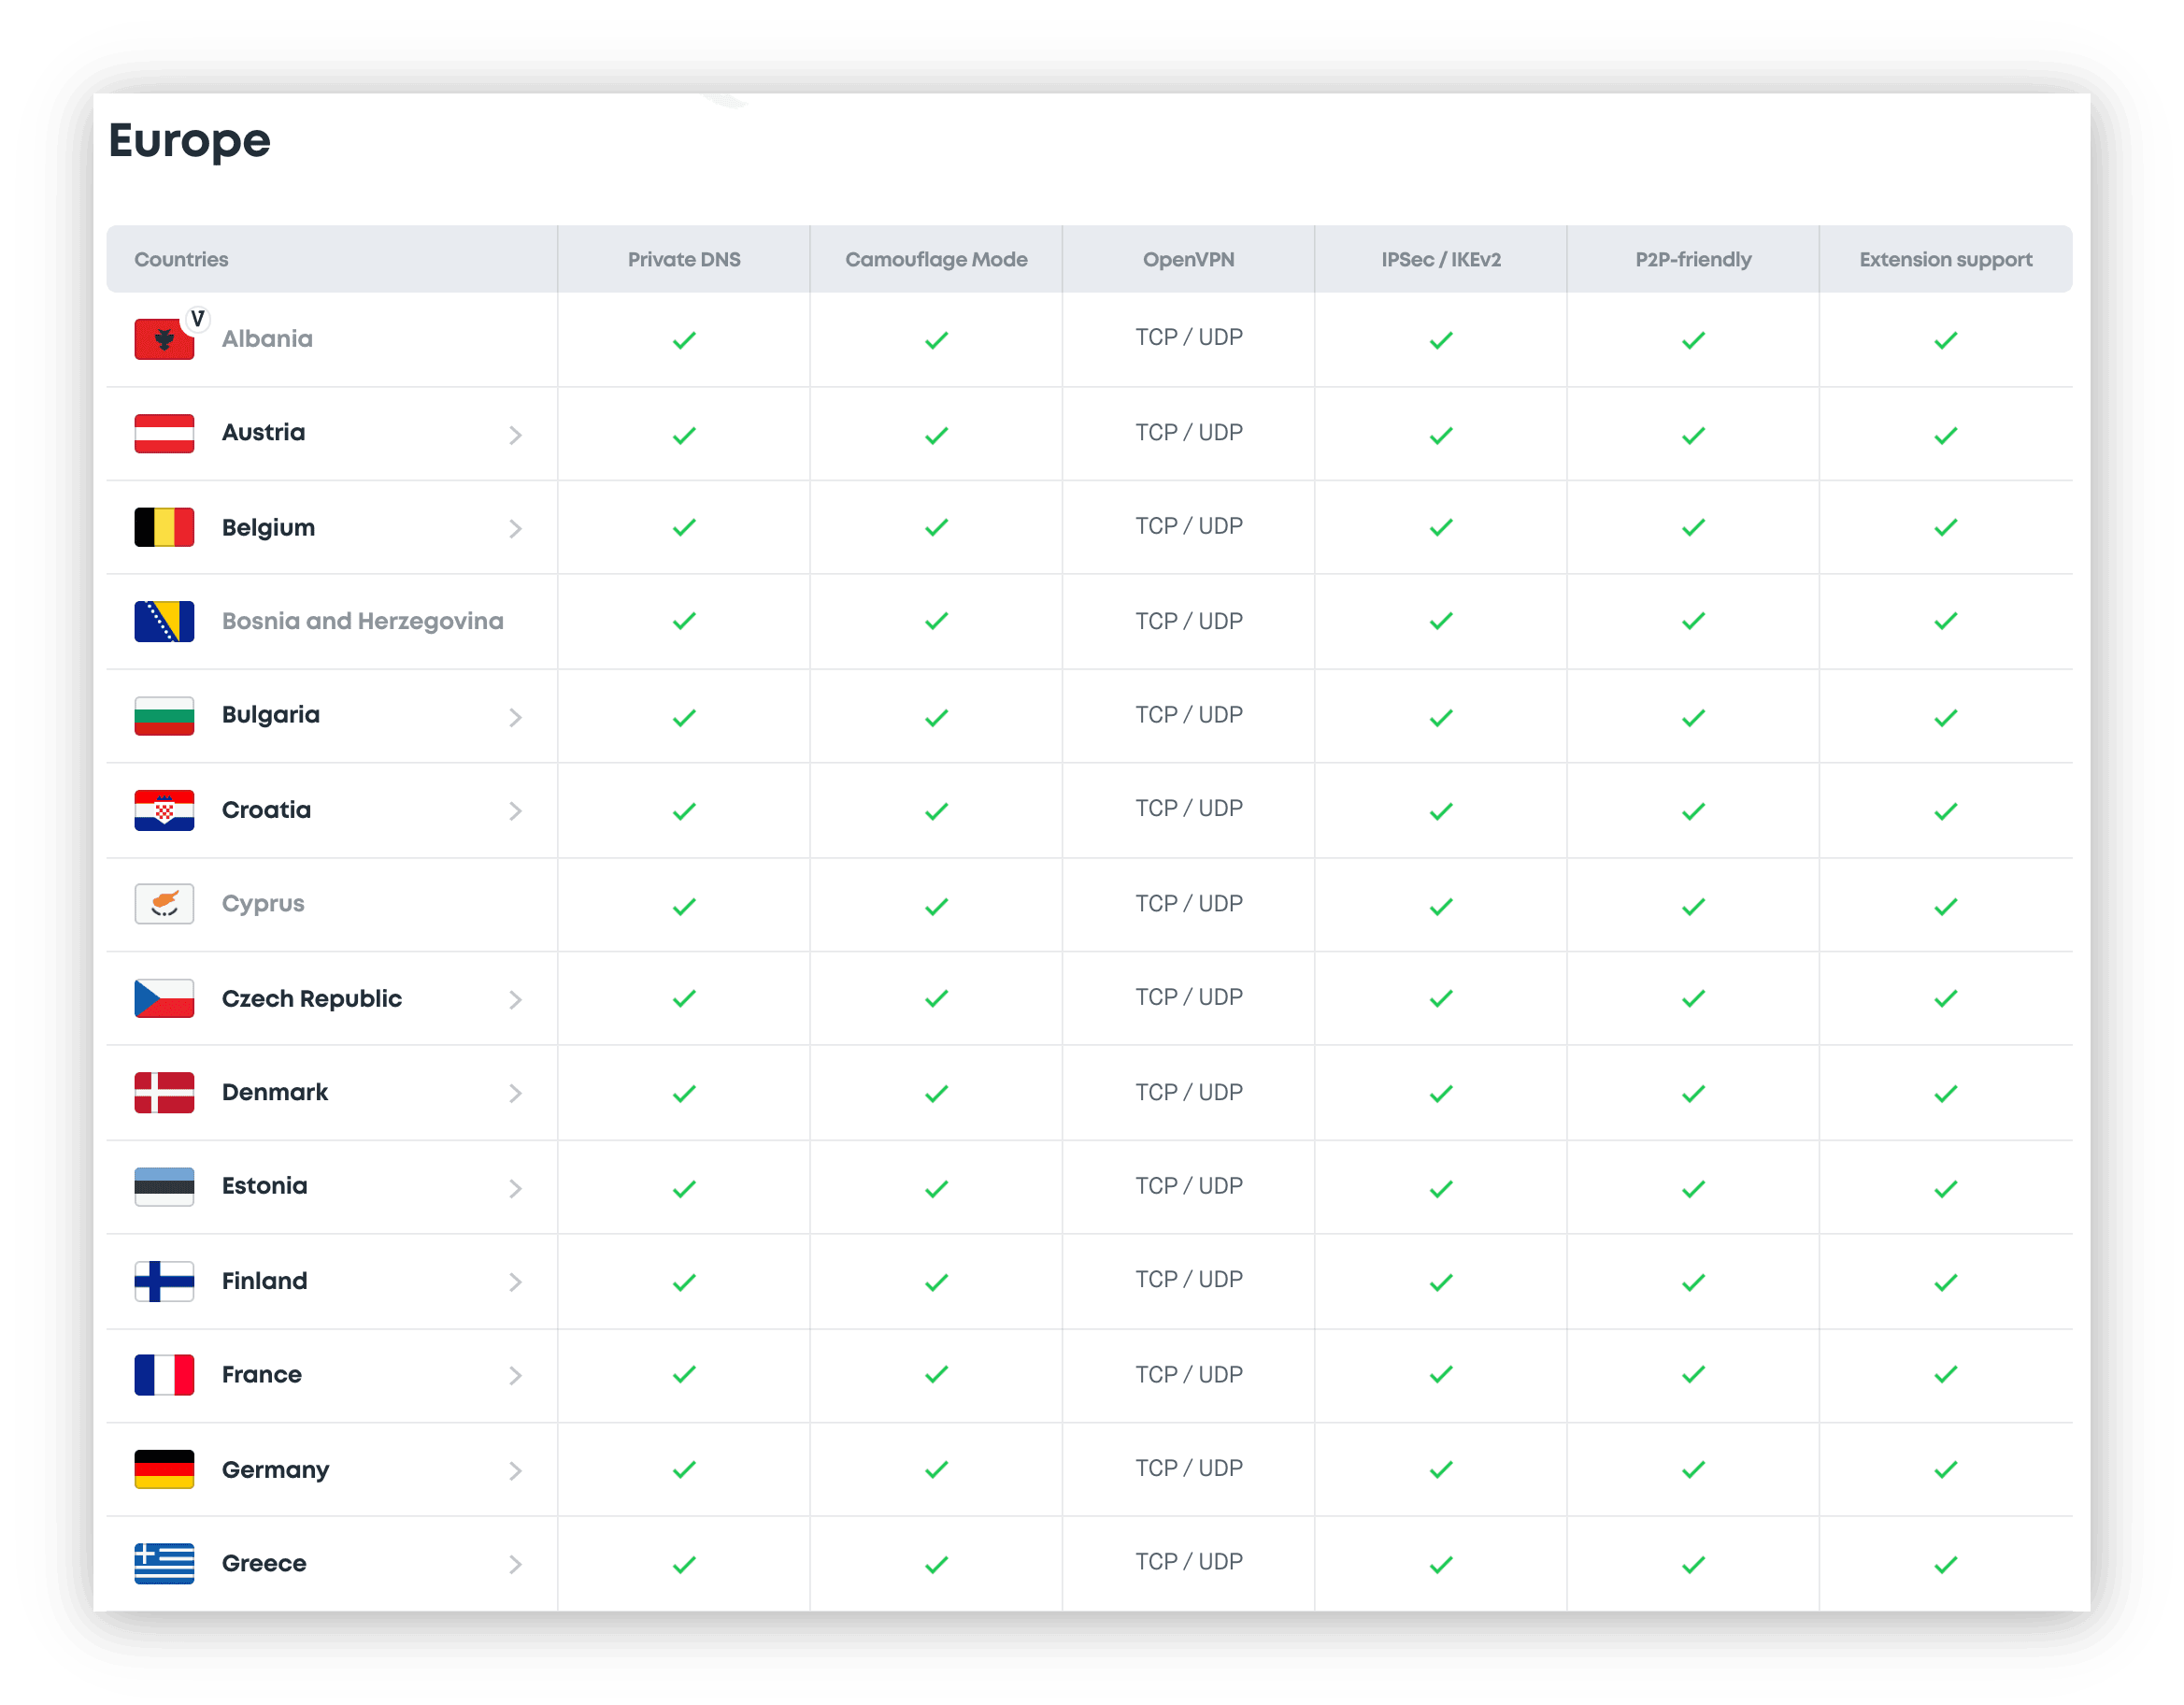The width and height of the screenshot is (2184, 1705).
Task: Click the Albania flag icon
Action: point(163,340)
